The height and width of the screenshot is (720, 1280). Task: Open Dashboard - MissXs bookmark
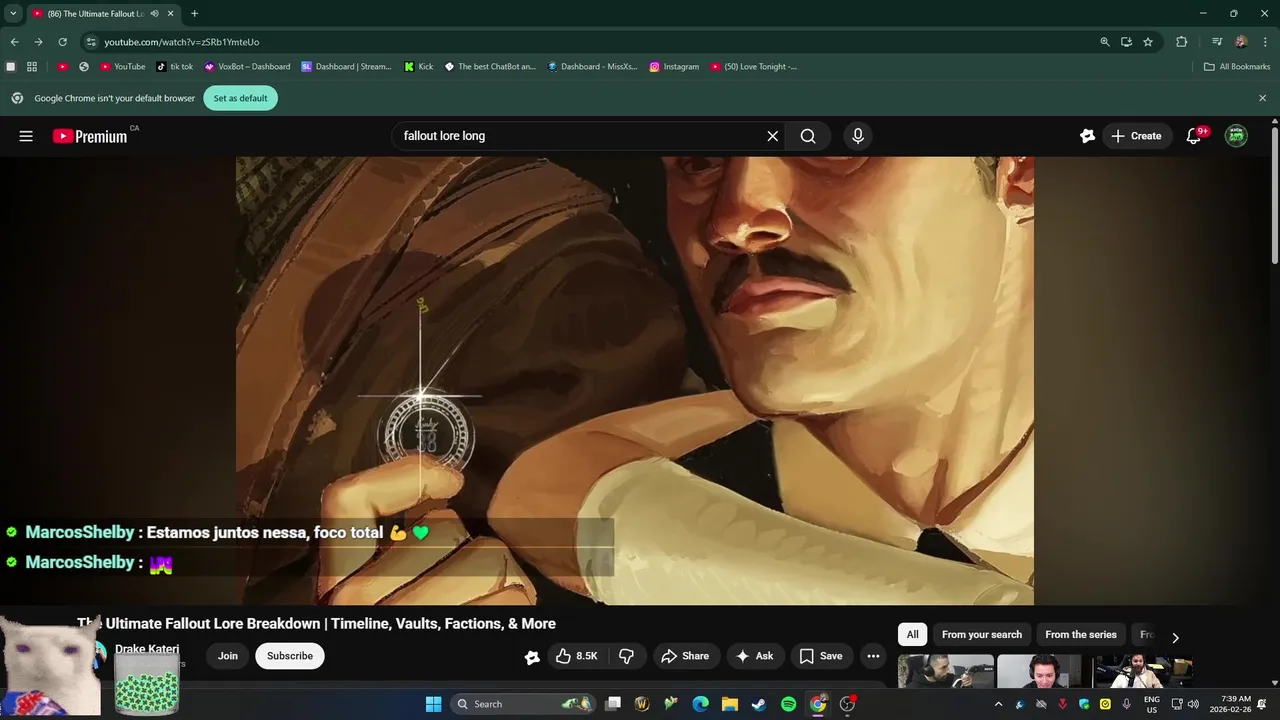[592, 67]
